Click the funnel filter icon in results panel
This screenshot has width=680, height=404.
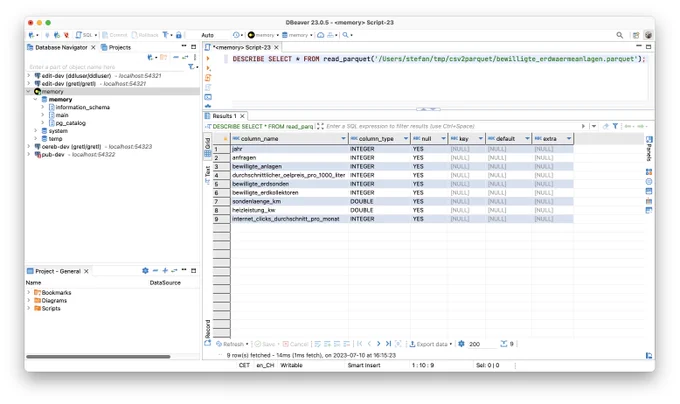coord(615,126)
